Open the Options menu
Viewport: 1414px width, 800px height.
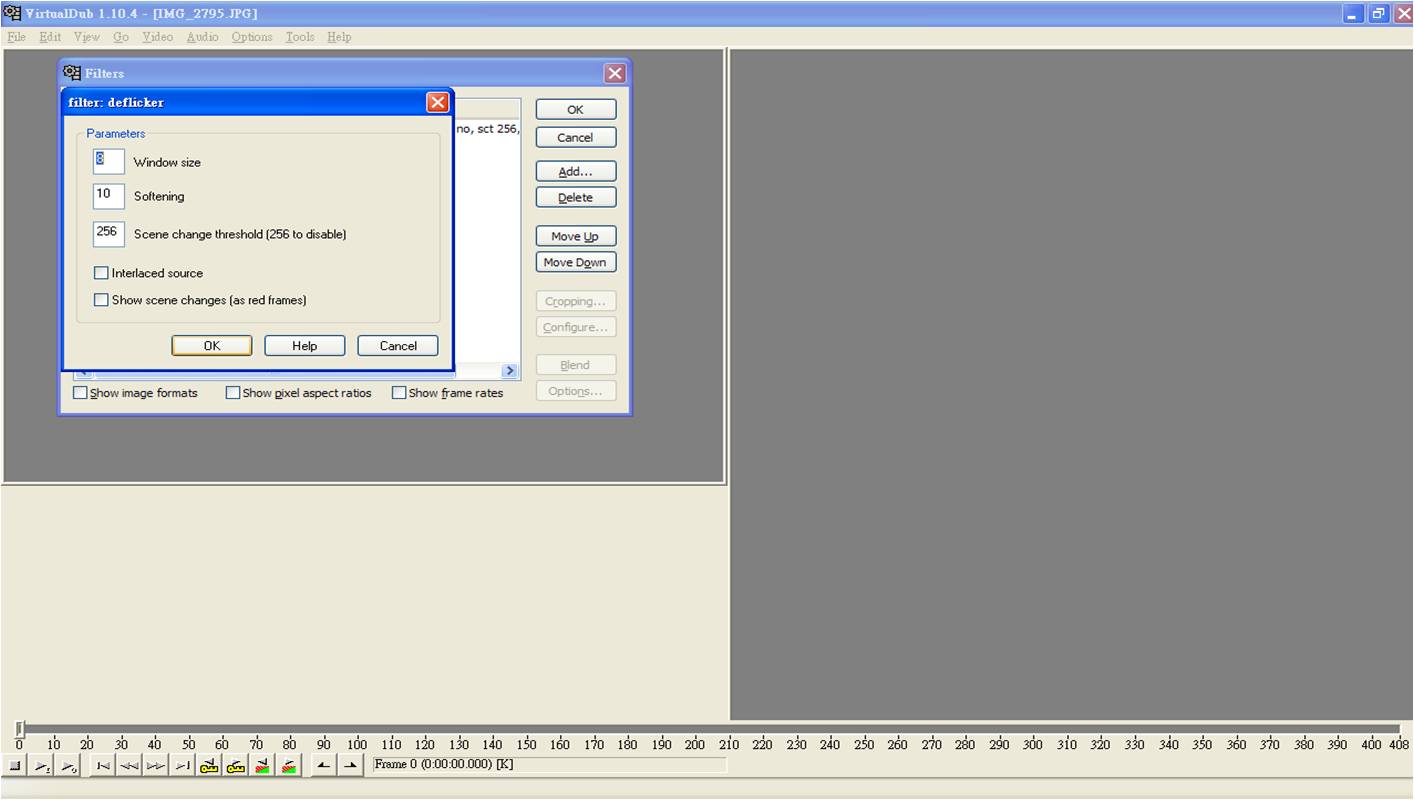click(x=252, y=37)
